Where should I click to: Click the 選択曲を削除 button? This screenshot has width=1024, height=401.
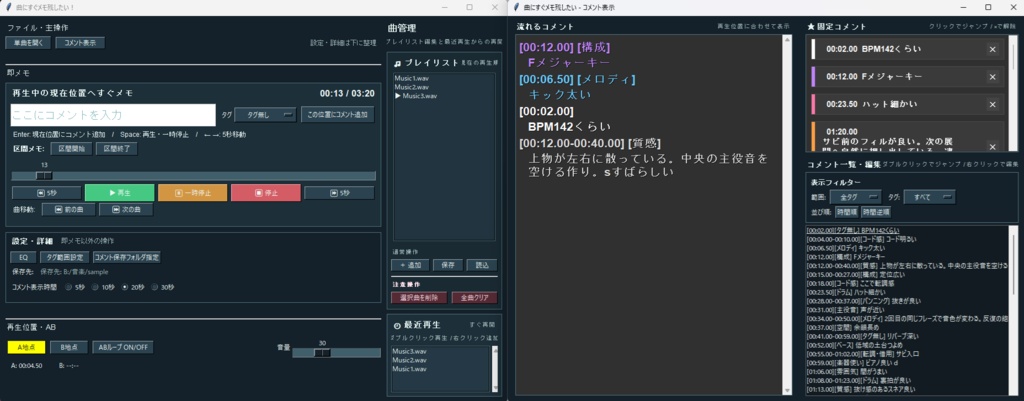[419, 297]
